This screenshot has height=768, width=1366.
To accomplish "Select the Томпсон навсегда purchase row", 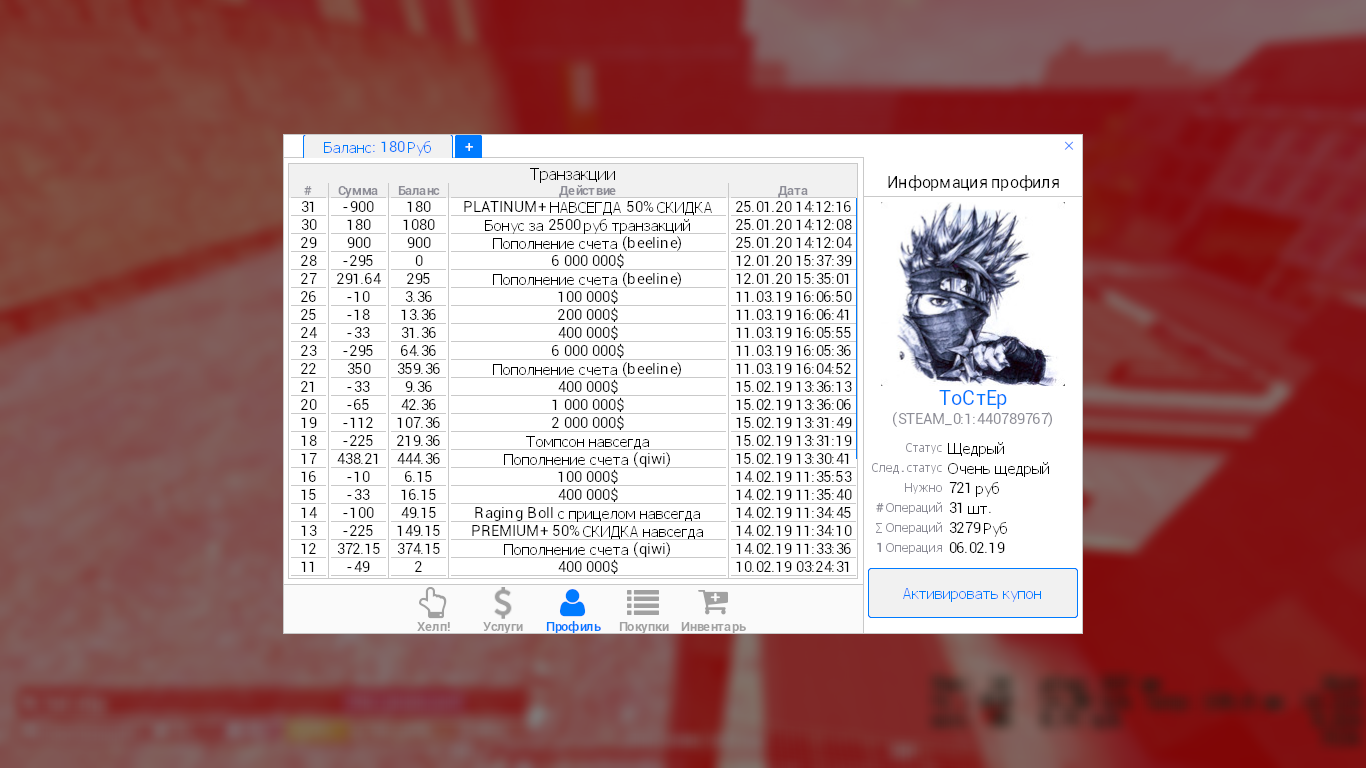I will click(589, 441).
